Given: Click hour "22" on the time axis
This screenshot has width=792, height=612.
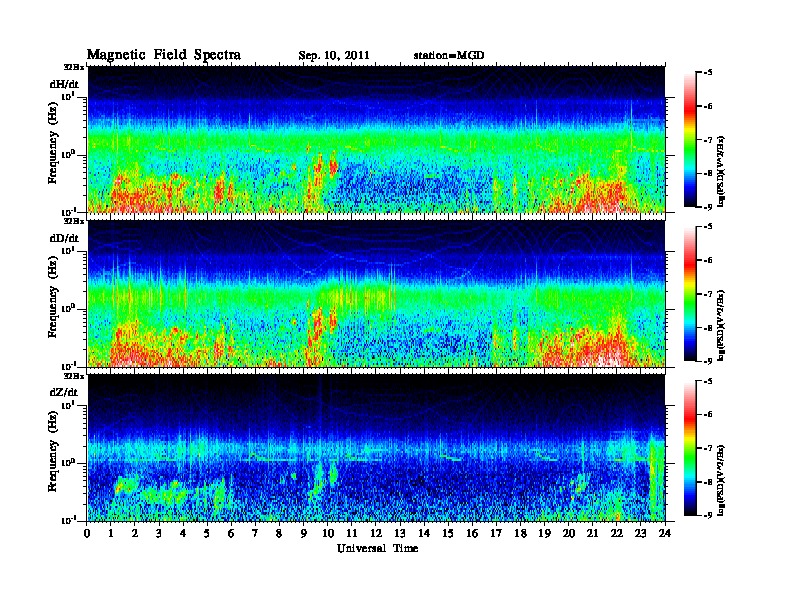Looking at the screenshot, I should pos(617,533).
